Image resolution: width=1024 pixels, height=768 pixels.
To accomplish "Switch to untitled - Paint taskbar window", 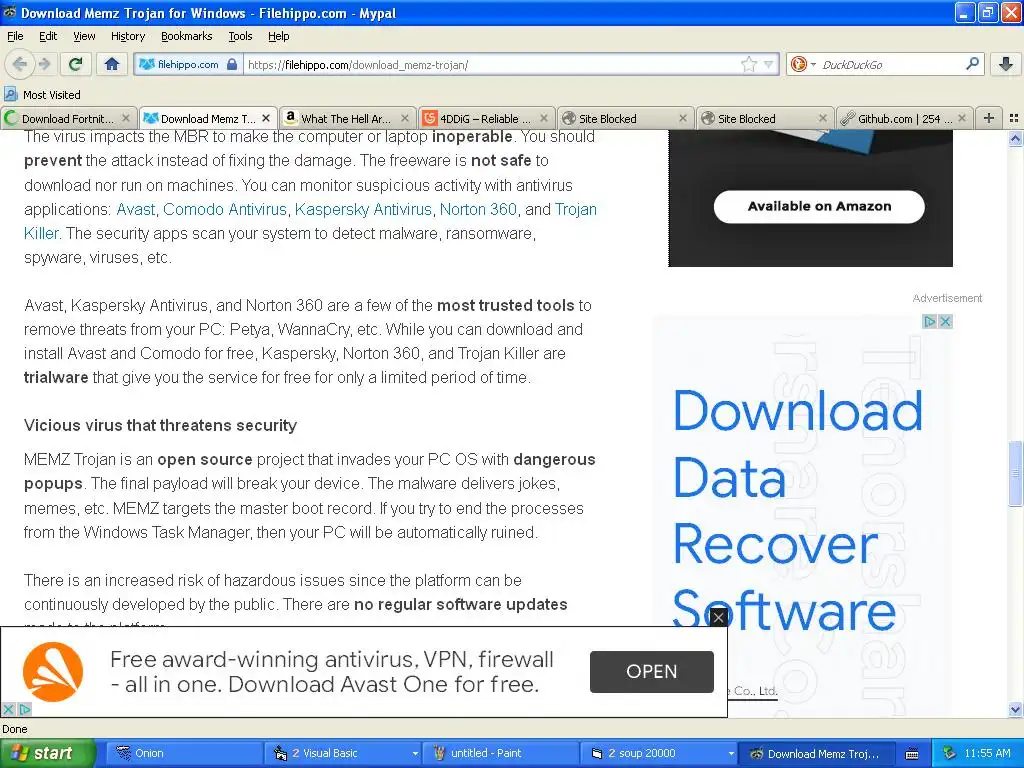I will coord(500,754).
